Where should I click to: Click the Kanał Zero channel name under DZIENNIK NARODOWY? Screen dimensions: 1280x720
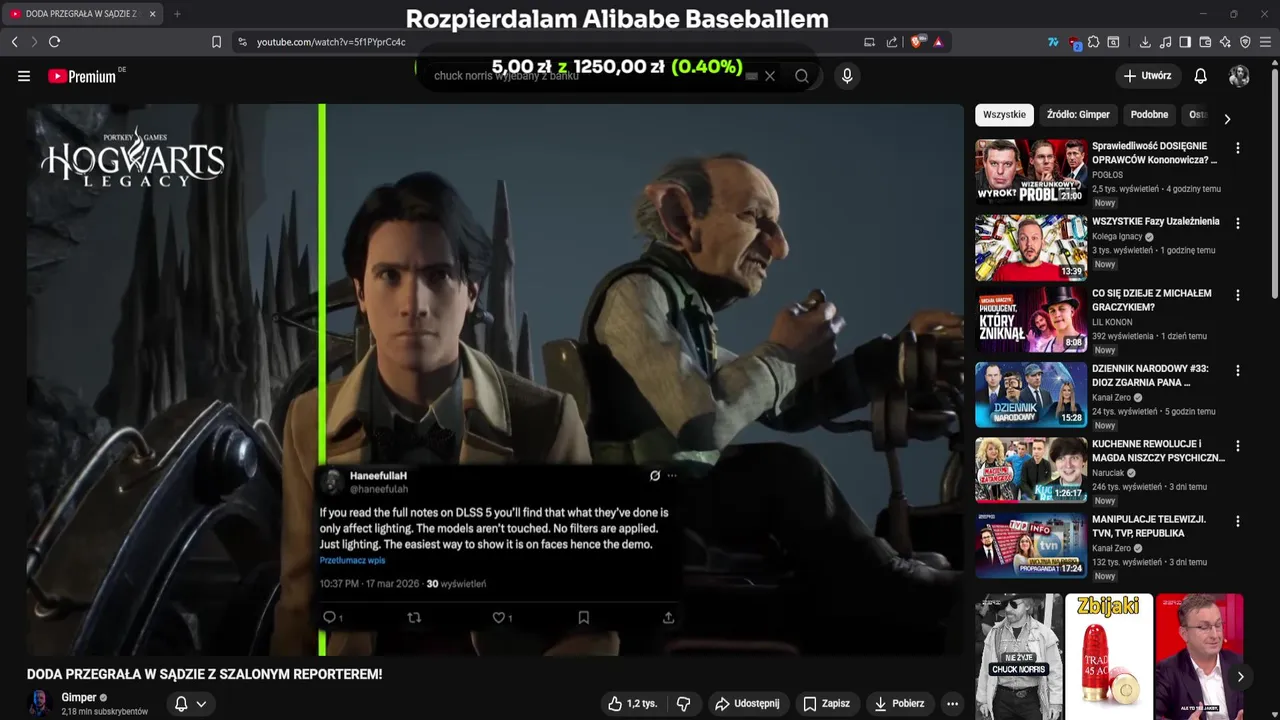(x=1112, y=398)
